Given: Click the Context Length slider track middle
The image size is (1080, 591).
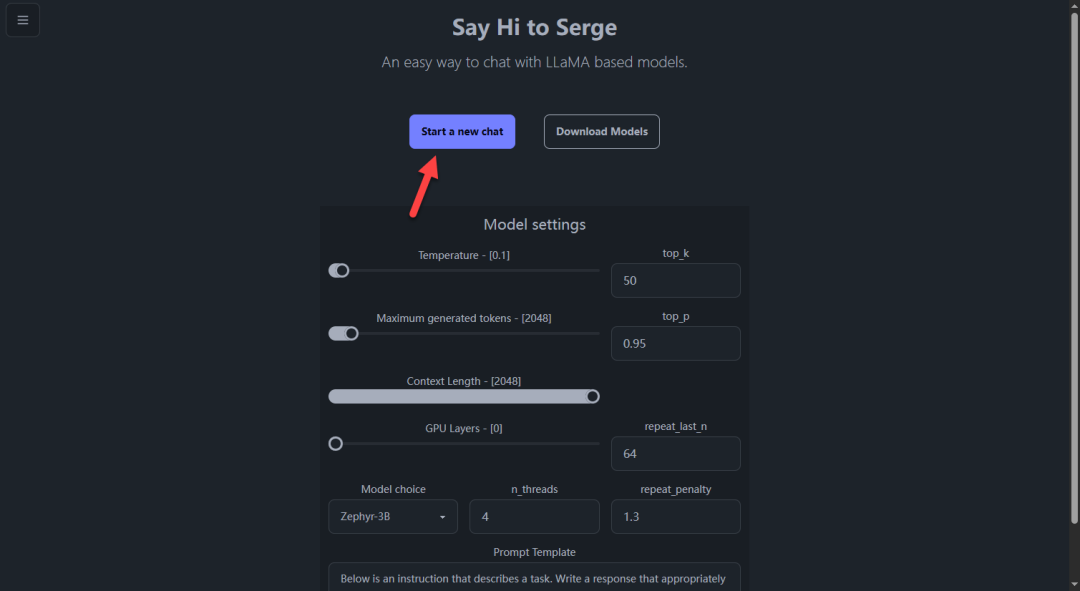Looking at the screenshot, I should tap(464, 397).
